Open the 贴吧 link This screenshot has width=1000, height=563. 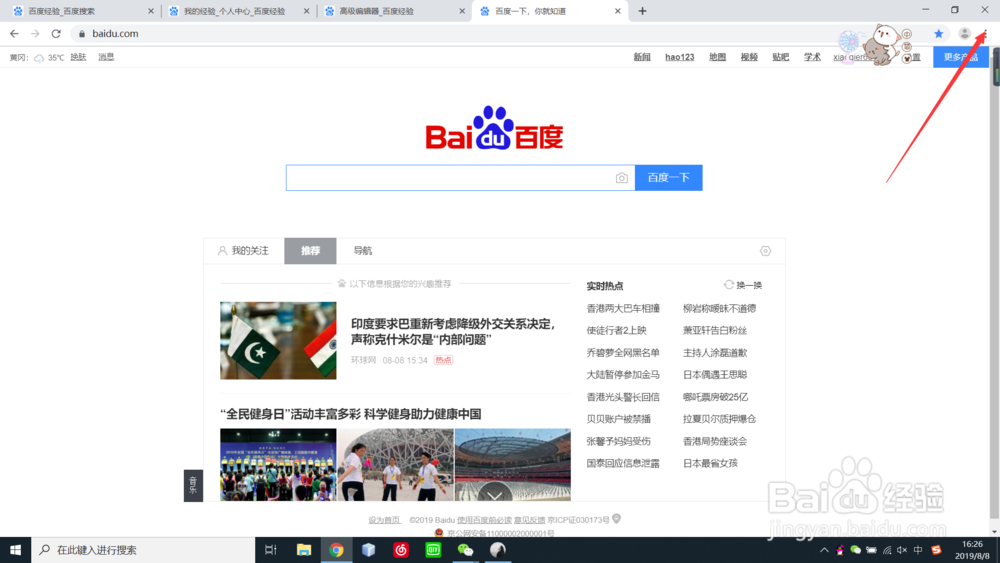tap(781, 57)
